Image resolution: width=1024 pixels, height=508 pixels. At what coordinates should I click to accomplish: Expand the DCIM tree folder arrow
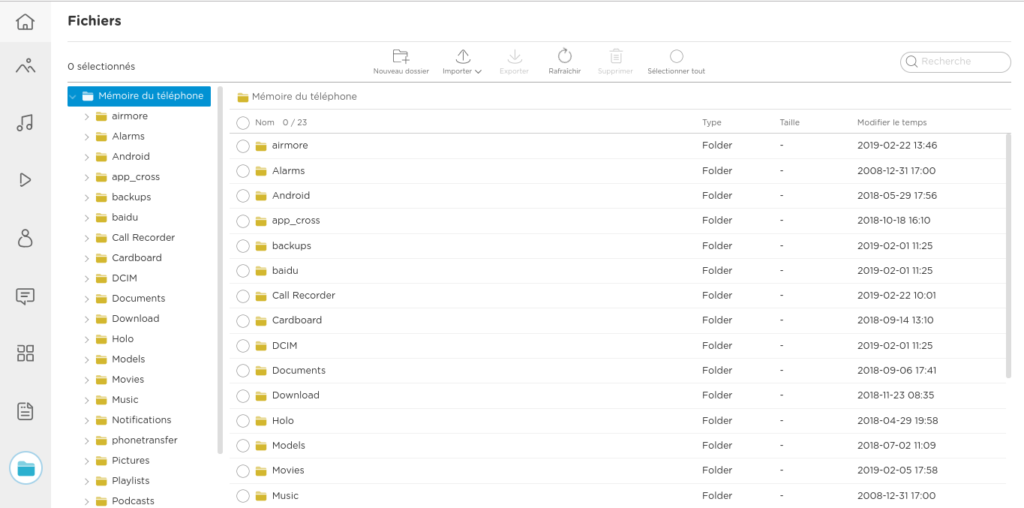point(86,279)
